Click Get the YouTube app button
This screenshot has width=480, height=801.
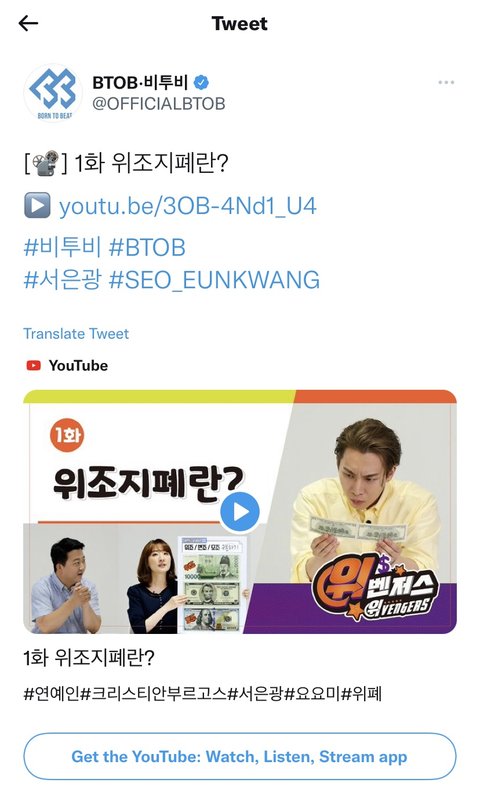pyautogui.click(x=240, y=757)
